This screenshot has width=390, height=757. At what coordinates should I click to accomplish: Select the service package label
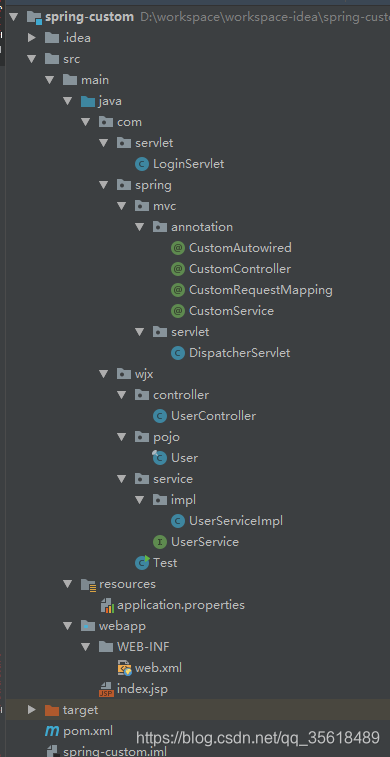[x=173, y=479]
